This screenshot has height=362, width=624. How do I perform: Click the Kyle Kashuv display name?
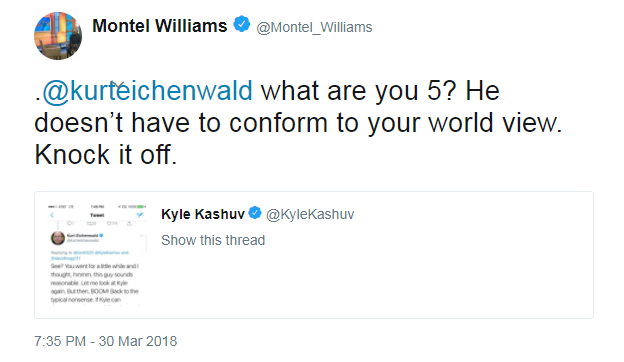point(203,214)
